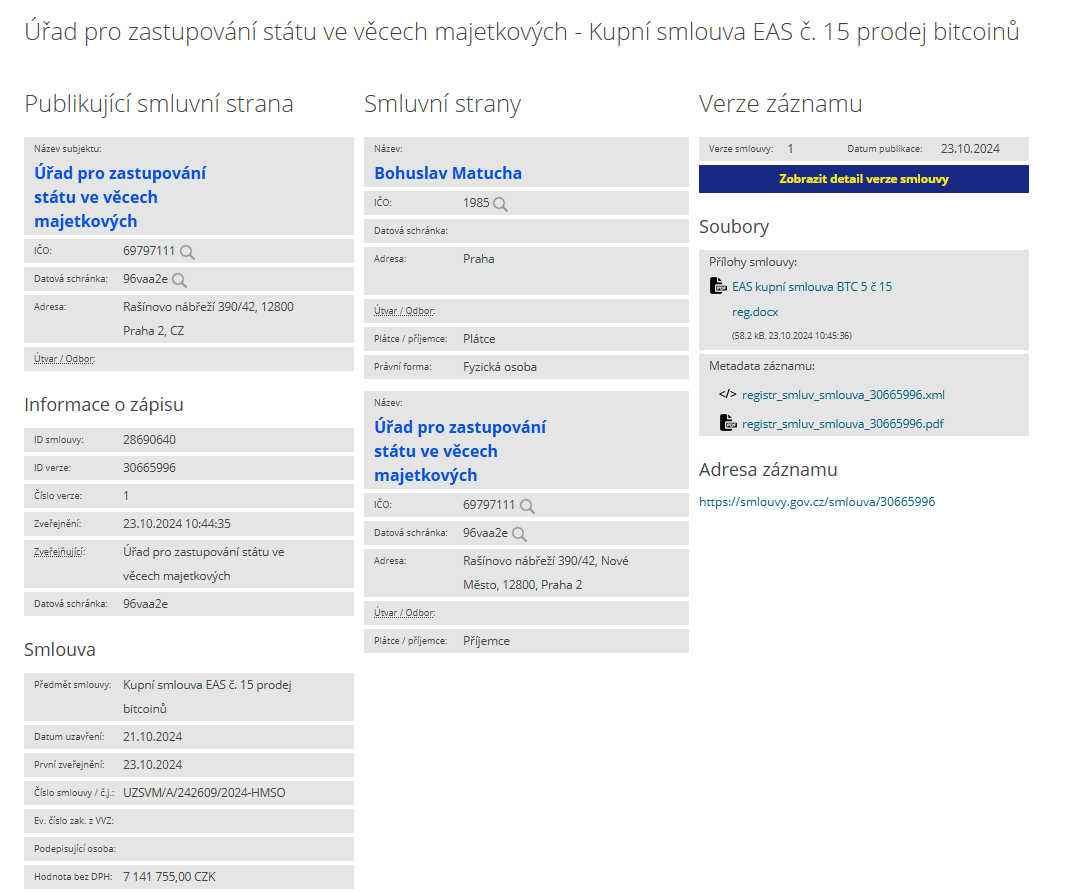The width and height of the screenshot is (1073, 893).
Task: Click subject Kupní smlouva EAS č. 15 prodej bitcoinů
Action: pyautogui.click(x=207, y=697)
